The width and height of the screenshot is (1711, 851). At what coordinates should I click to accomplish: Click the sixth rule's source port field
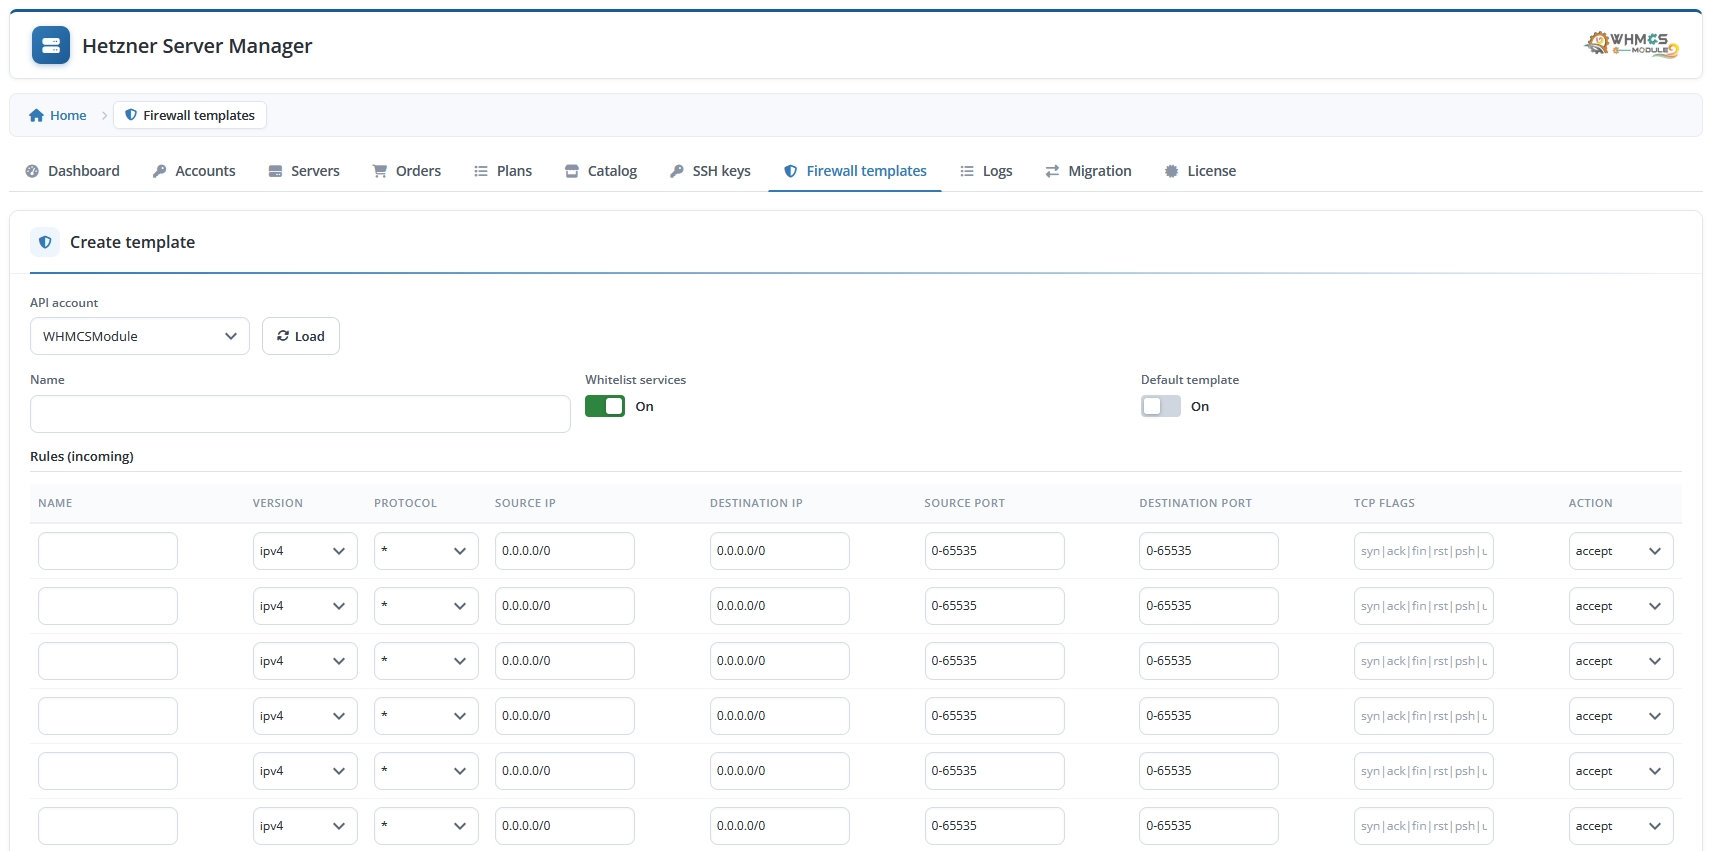(x=994, y=826)
